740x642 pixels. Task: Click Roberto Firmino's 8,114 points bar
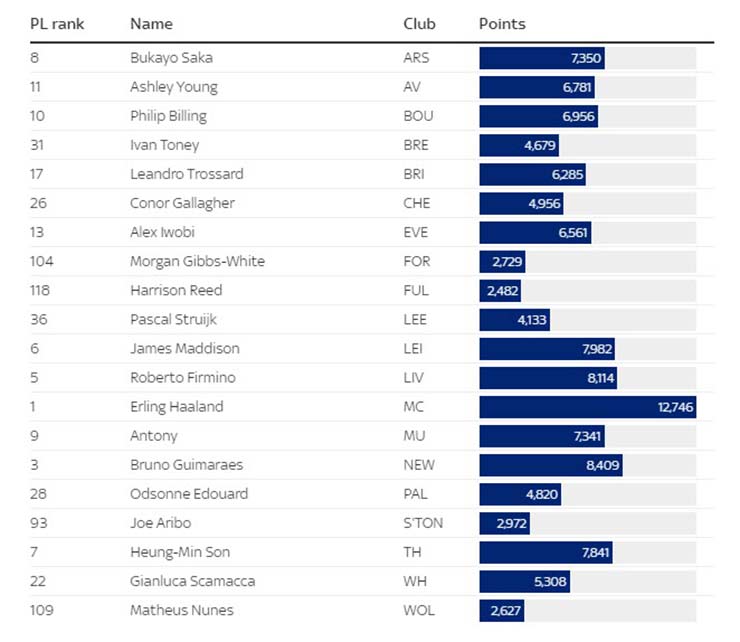[548, 378]
